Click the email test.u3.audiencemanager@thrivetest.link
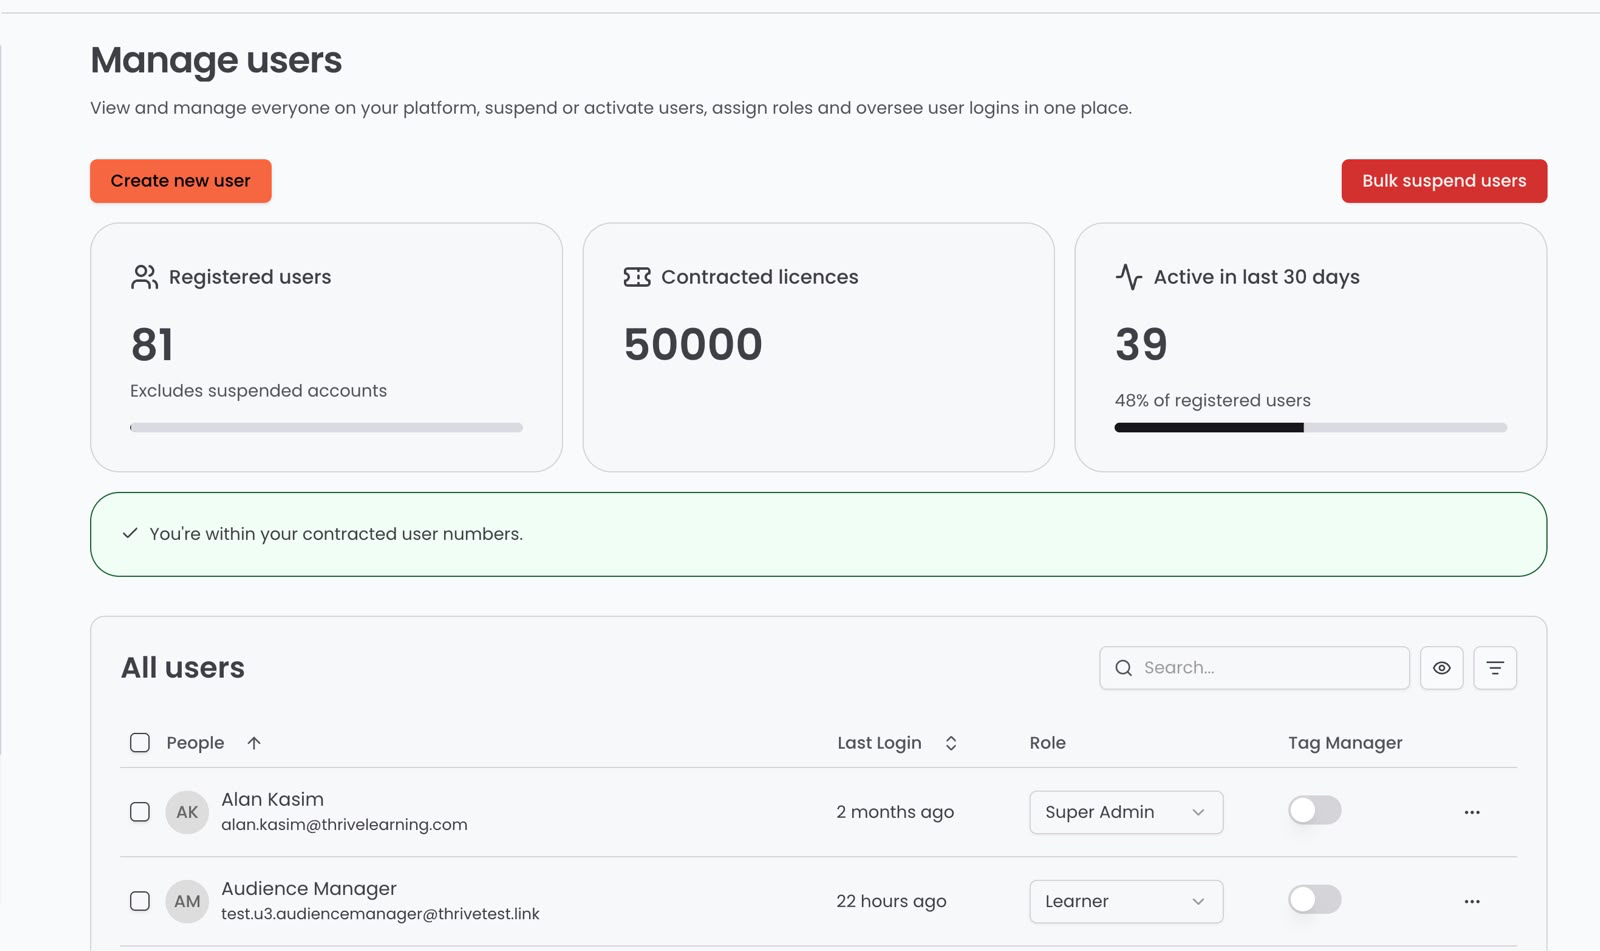Image resolution: width=1600 pixels, height=951 pixels. (380, 914)
